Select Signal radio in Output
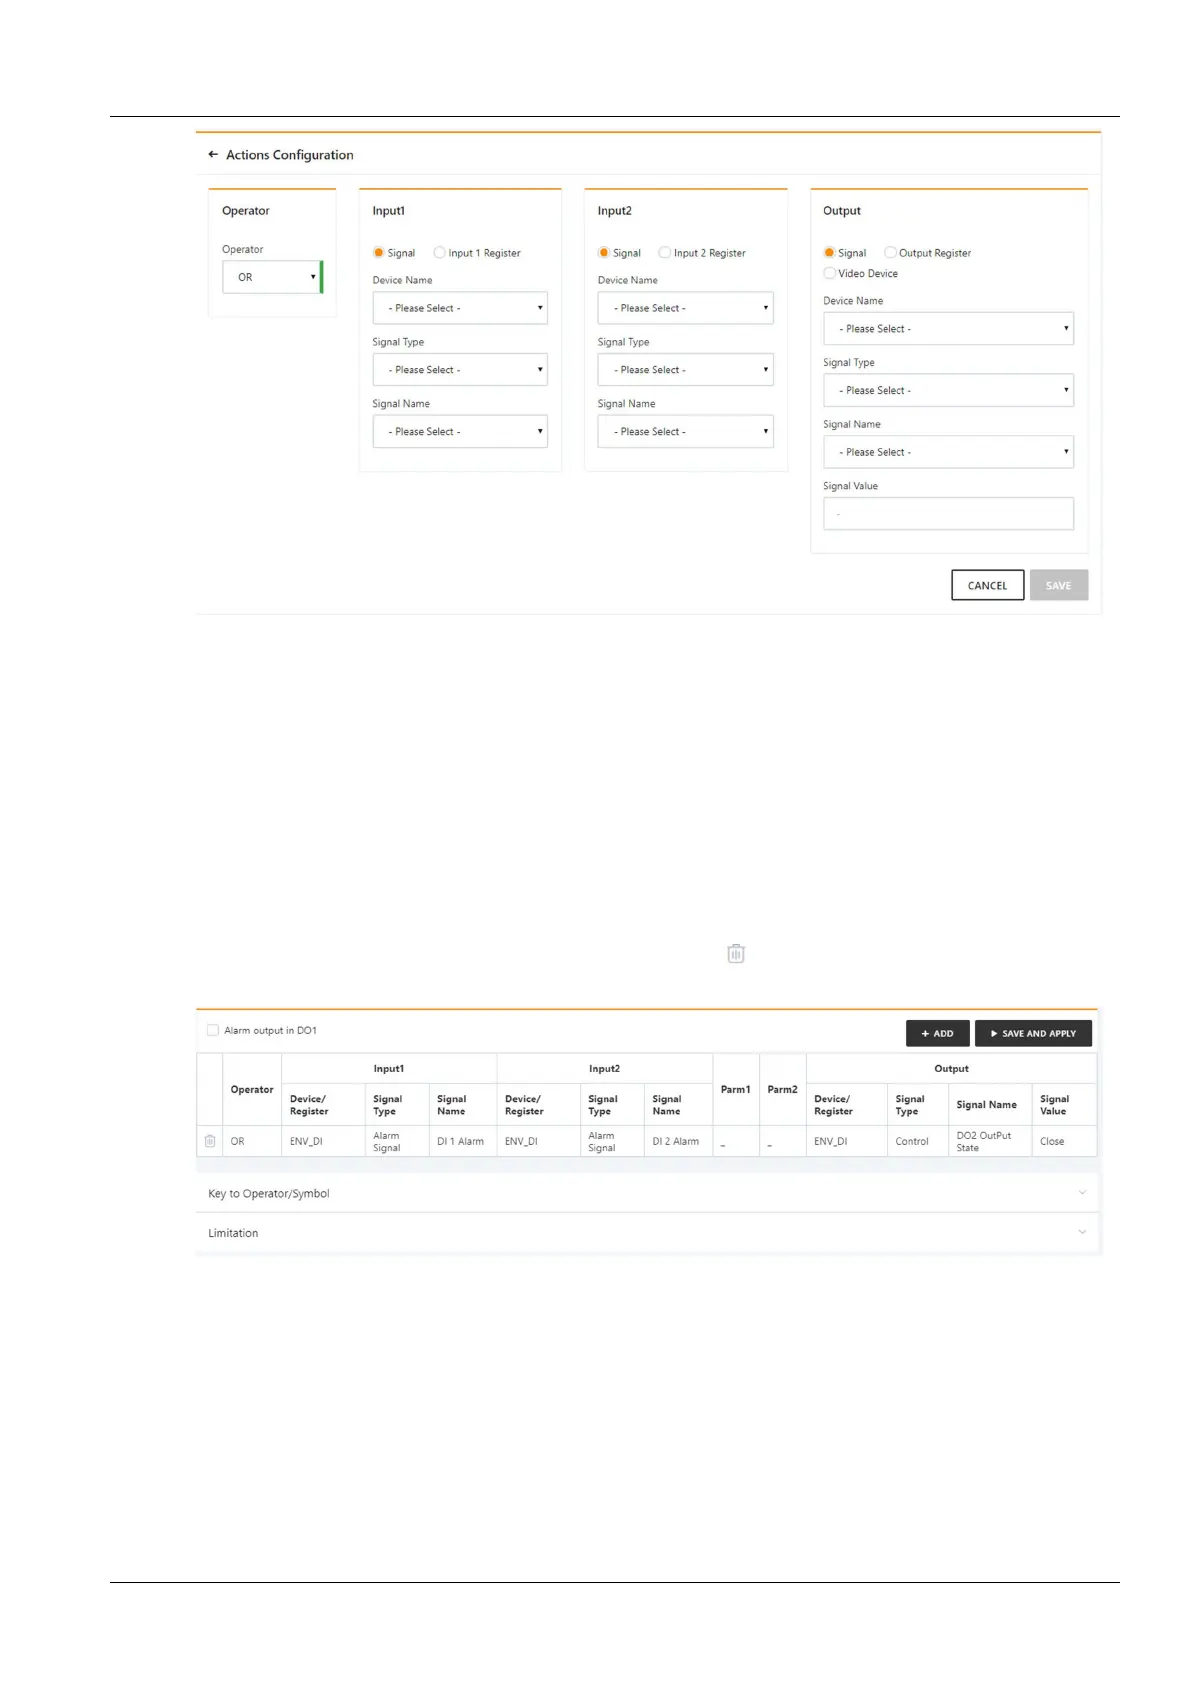Screen dimensions: 1190x1684 pos(829,253)
